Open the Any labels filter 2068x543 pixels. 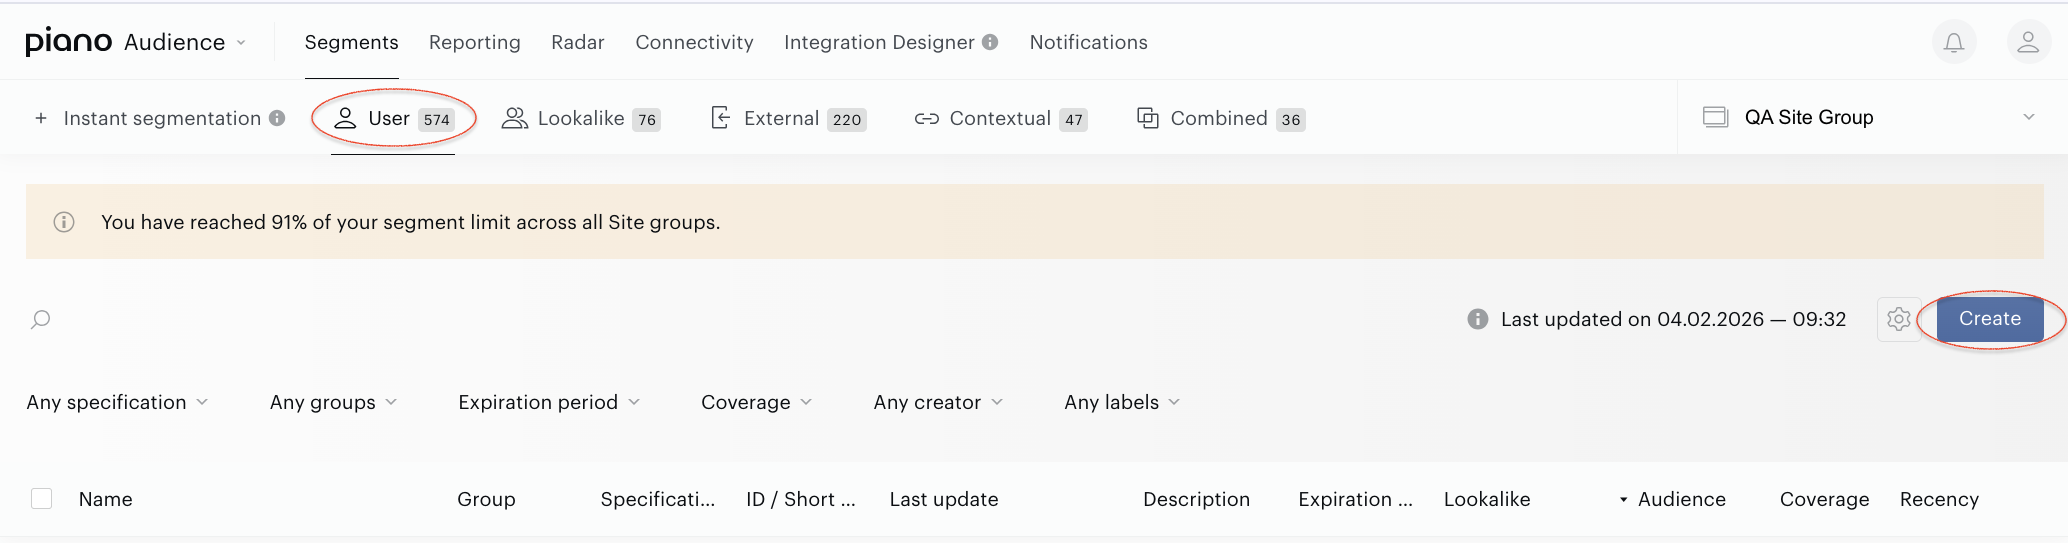[x=1121, y=402]
